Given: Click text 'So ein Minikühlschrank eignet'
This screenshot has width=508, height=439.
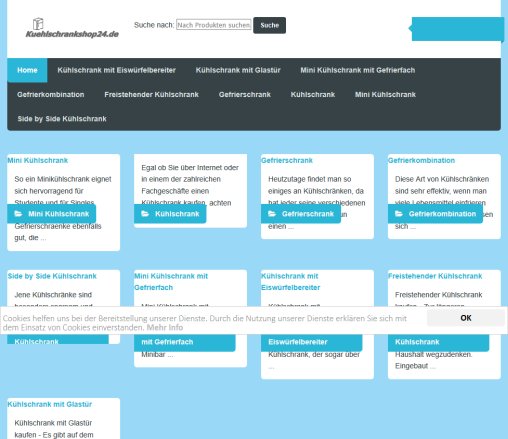Looking at the screenshot, I should pyautogui.click(x=63, y=179).
